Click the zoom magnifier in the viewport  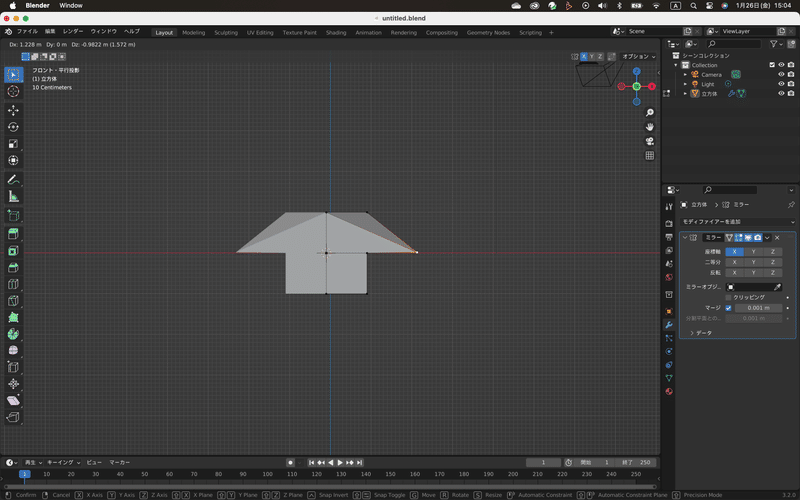pyautogui.click(x=649, y=113)
